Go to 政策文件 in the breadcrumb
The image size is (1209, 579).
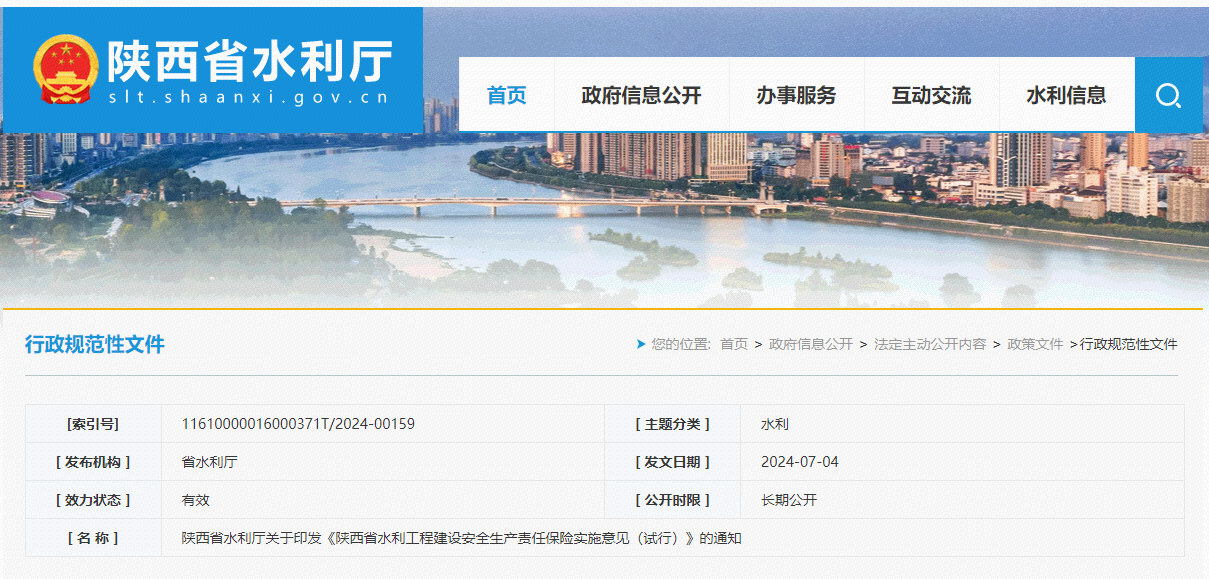(x=1035, y=344)
